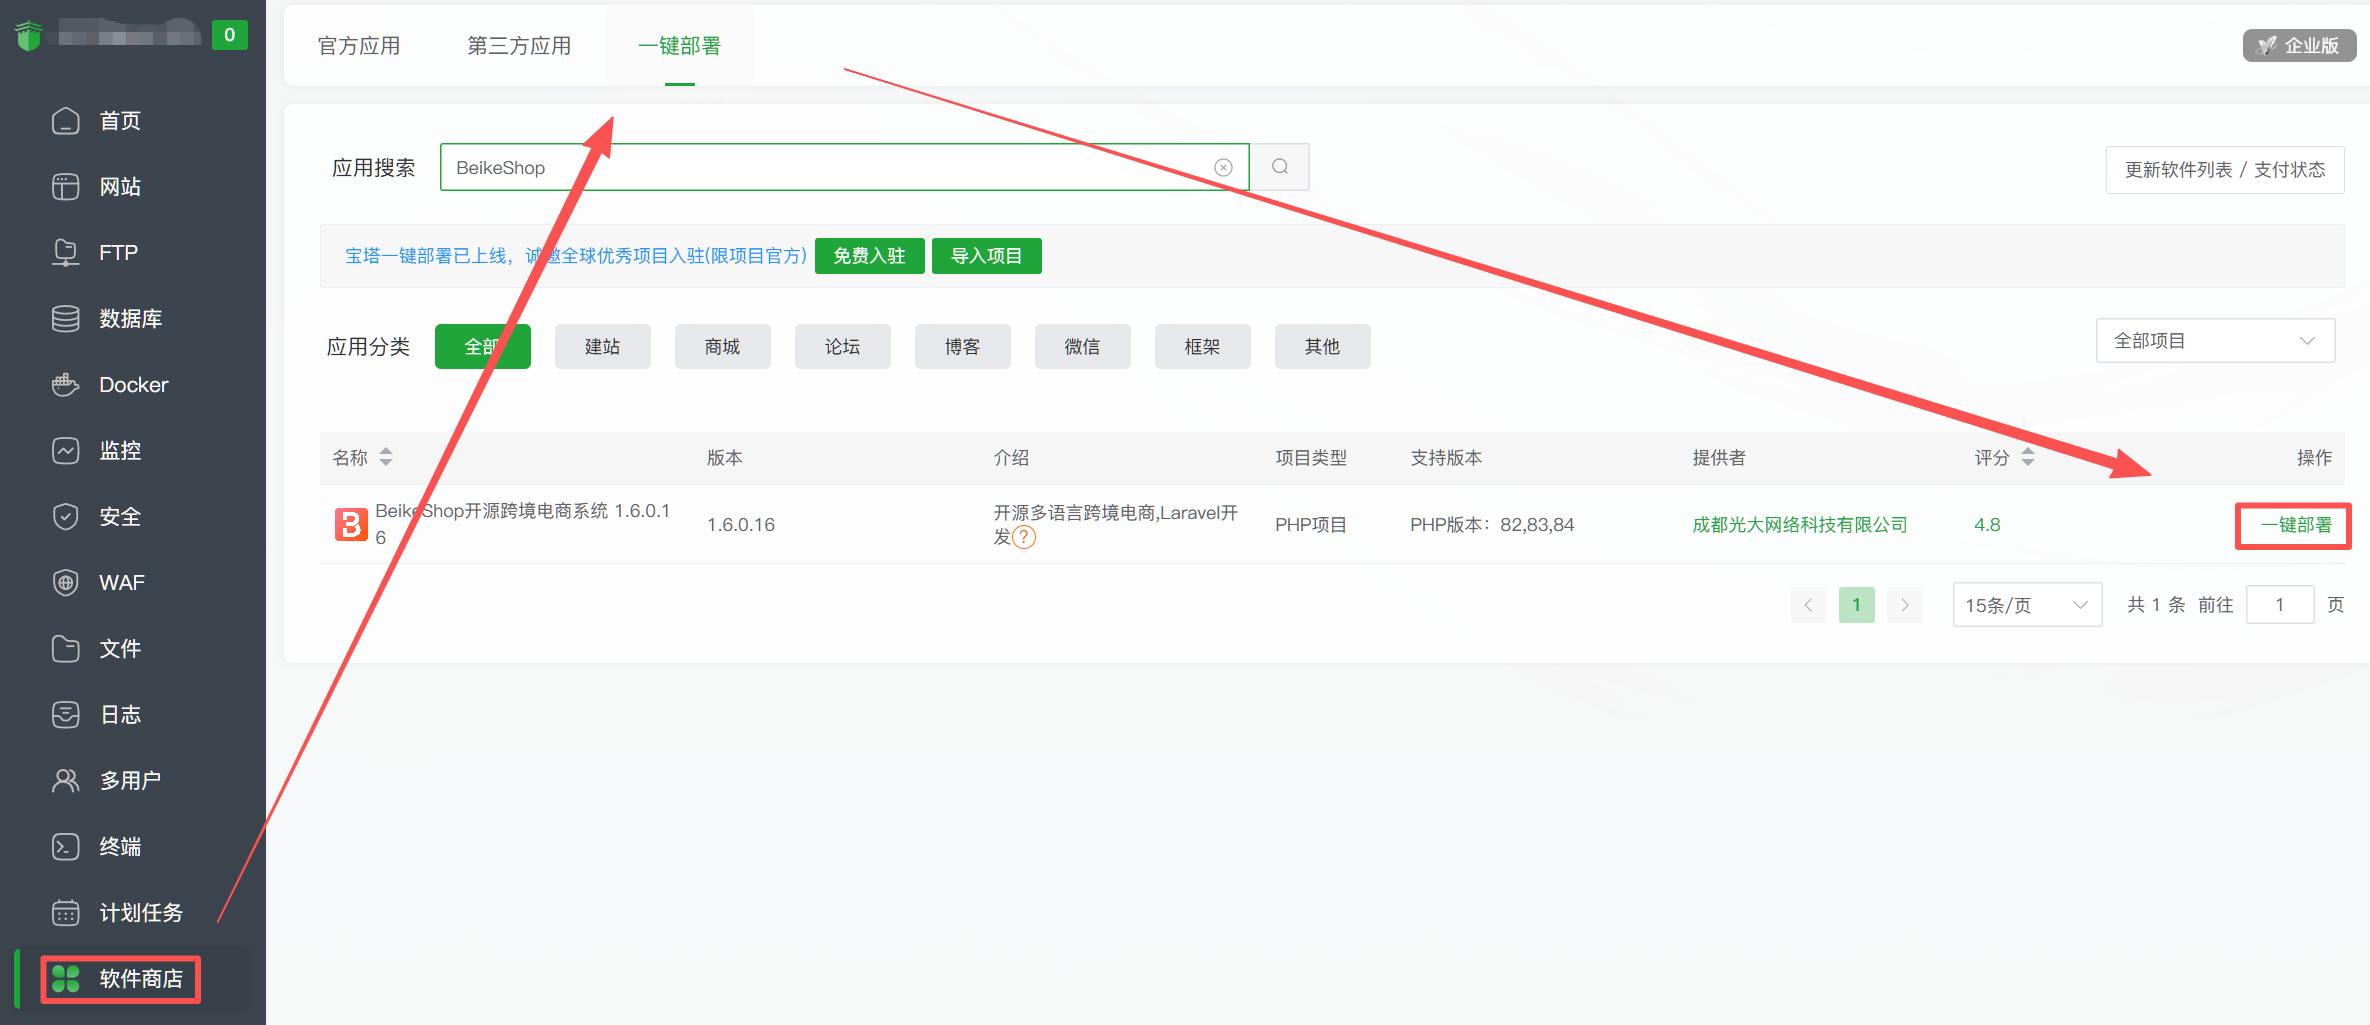Click the BeikeShop开源跨境电商系统 app name

point(523,524)
